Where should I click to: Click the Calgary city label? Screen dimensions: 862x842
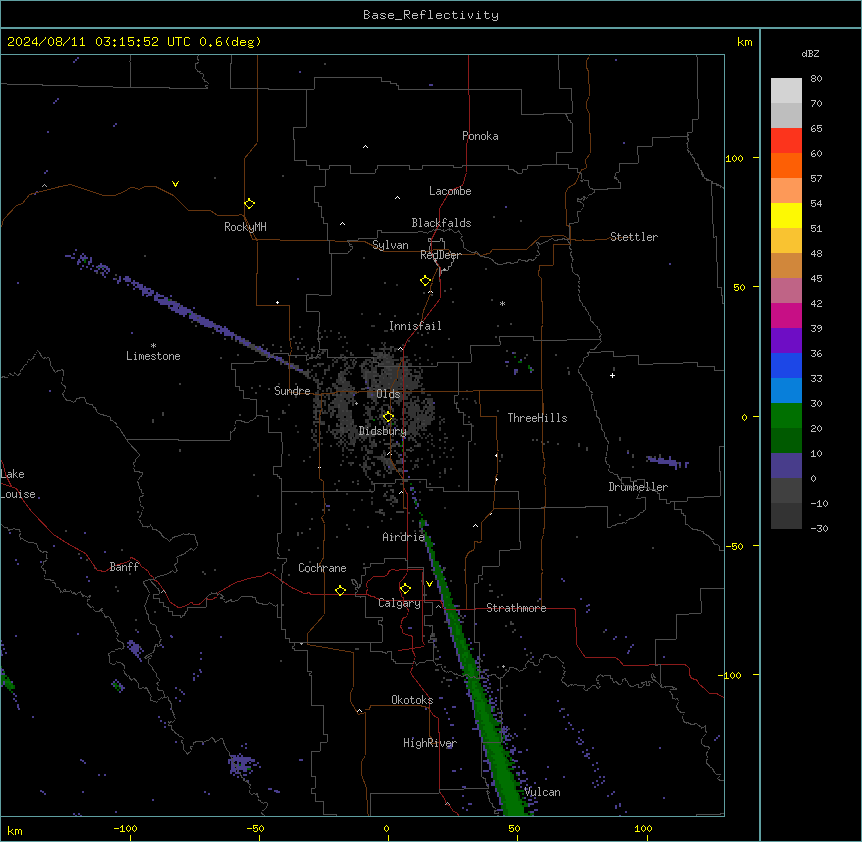tap(399, 603)
